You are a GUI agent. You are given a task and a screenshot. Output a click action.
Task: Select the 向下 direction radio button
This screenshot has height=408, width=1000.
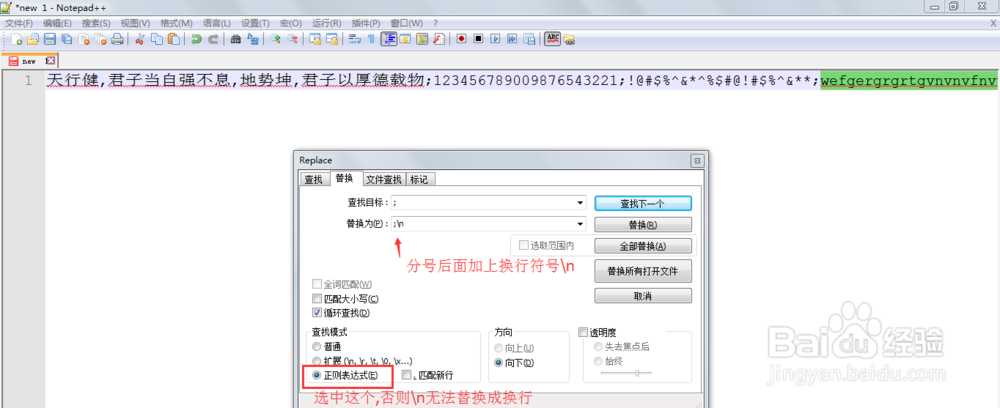click(x=499, y=363)
